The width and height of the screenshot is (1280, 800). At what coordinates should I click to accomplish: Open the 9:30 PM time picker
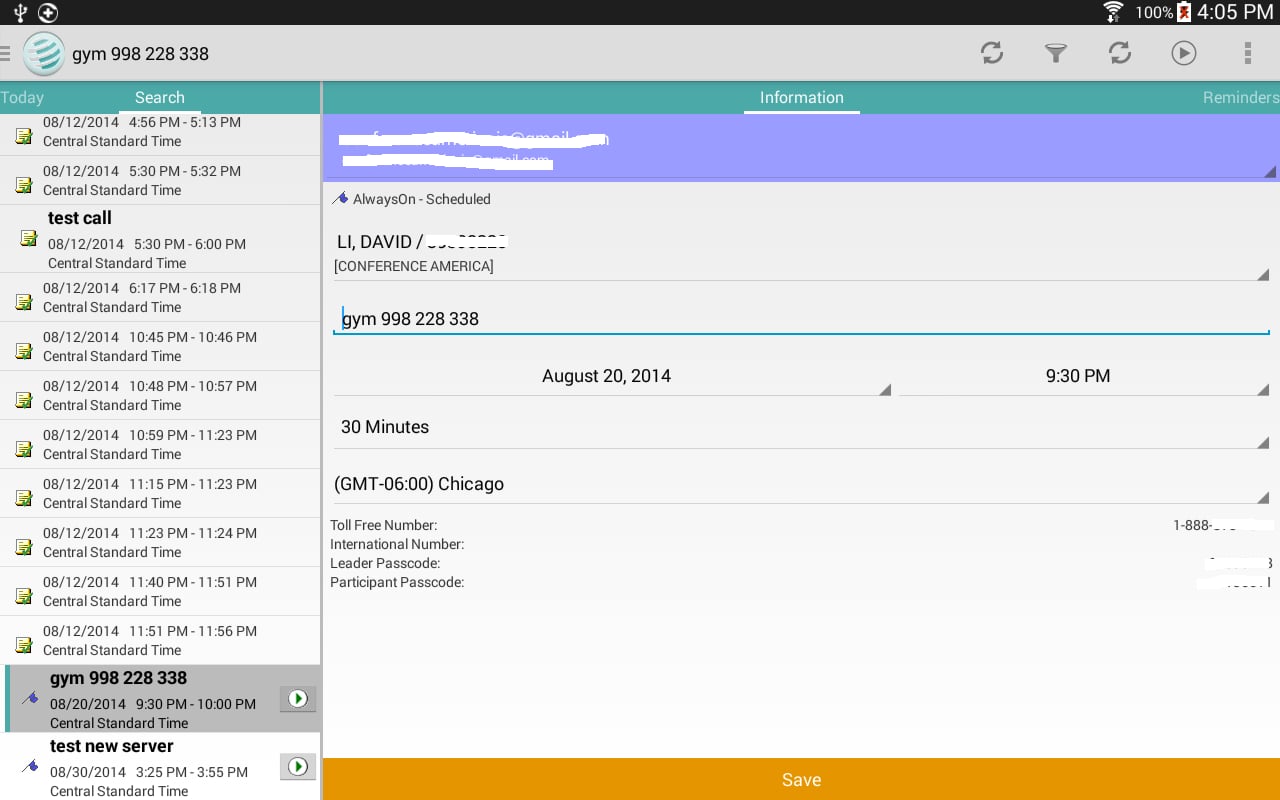(1084, 376)
